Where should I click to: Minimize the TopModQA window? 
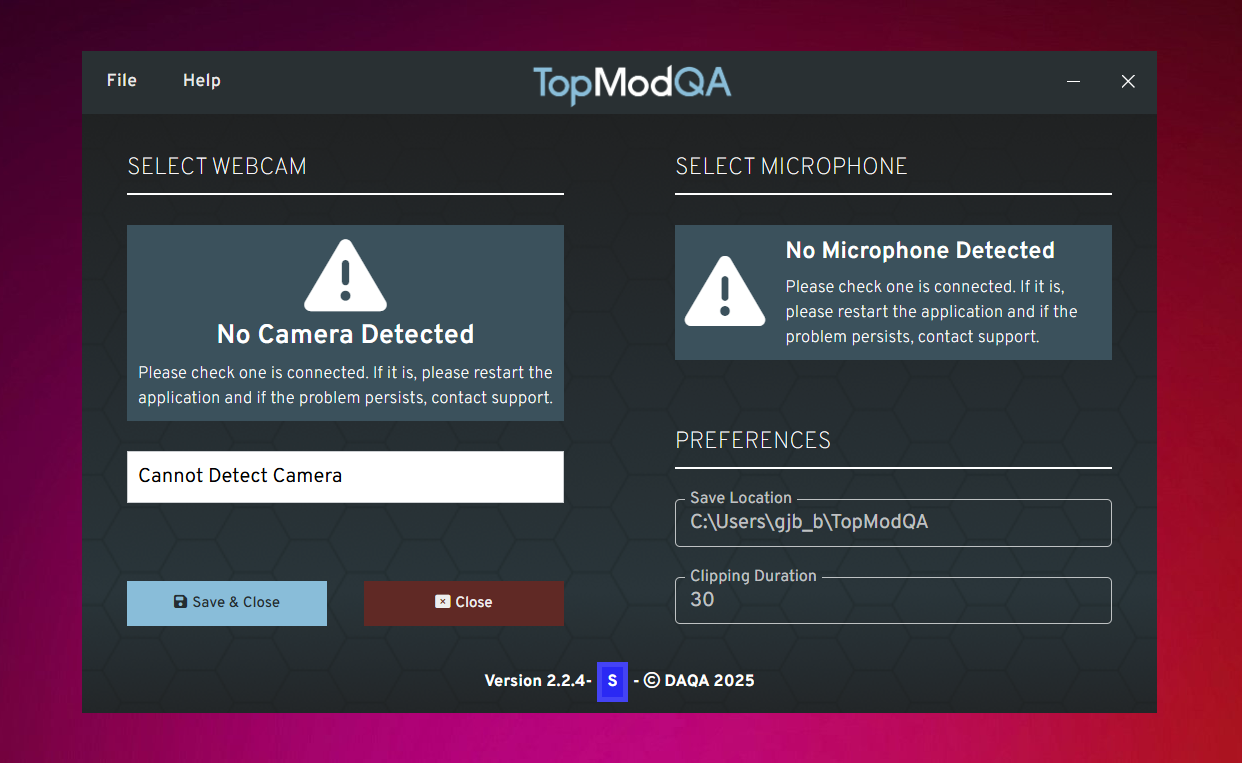pyautogui.click(x=1074, y=81)
